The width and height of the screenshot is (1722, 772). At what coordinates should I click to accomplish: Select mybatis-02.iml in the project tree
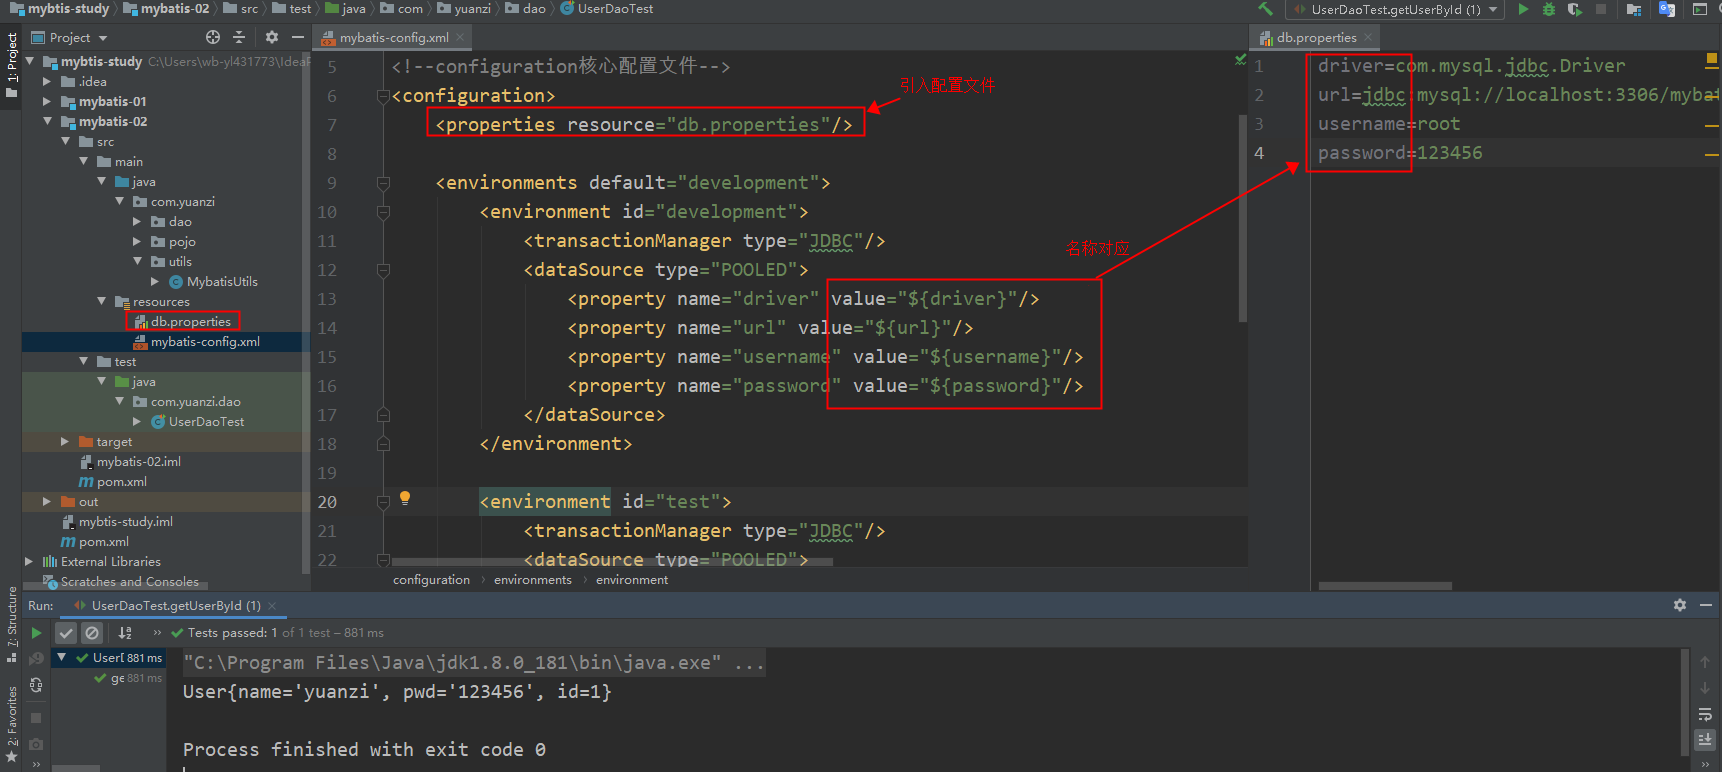click(130, 461)
